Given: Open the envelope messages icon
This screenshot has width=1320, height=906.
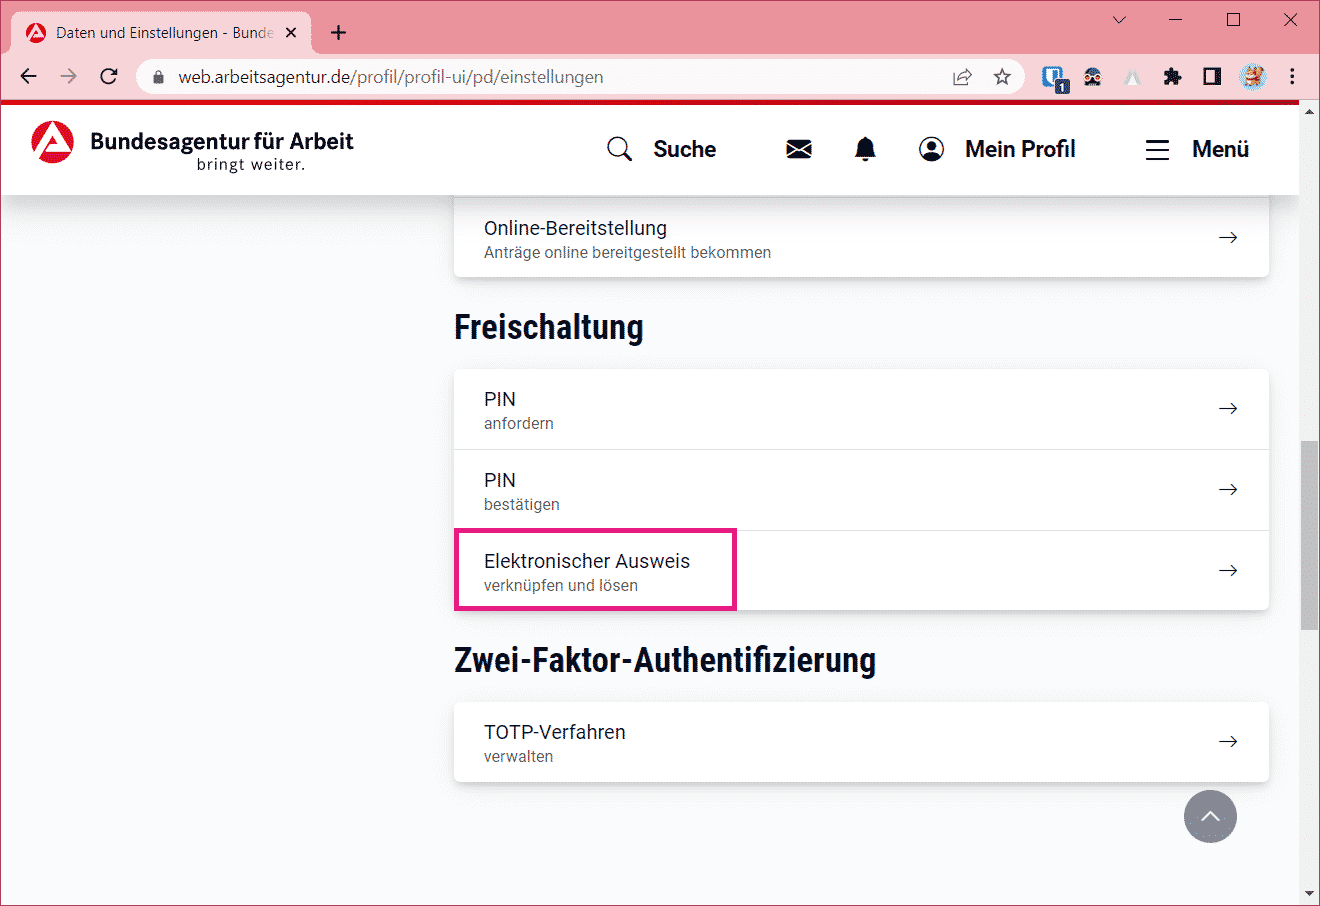Looking at the screenshot, I should pyautogui.click(x=798, y=149).
